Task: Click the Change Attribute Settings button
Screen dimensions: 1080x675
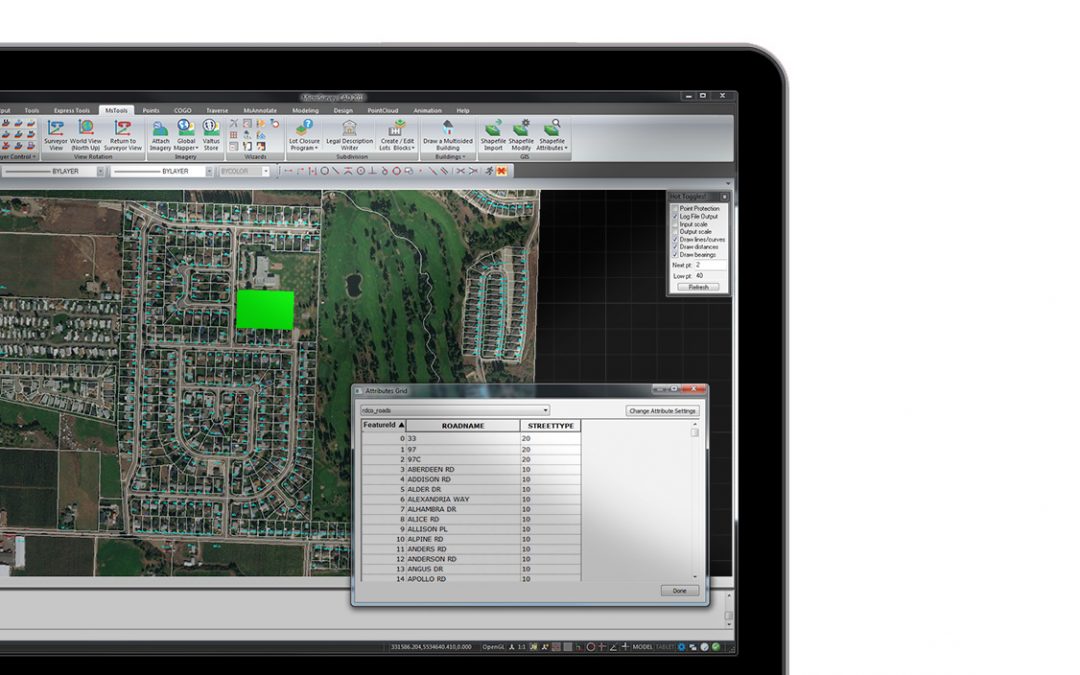Action: pos(663,411)
